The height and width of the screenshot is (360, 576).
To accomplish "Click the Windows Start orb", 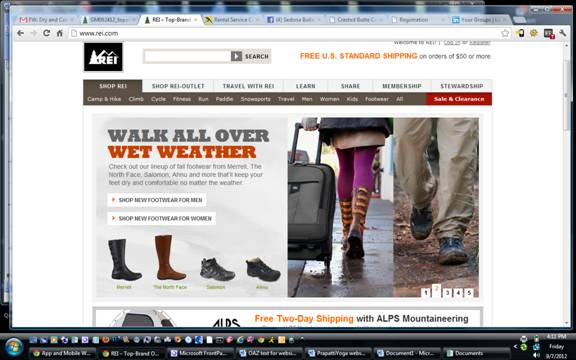I will coord(14,348).
